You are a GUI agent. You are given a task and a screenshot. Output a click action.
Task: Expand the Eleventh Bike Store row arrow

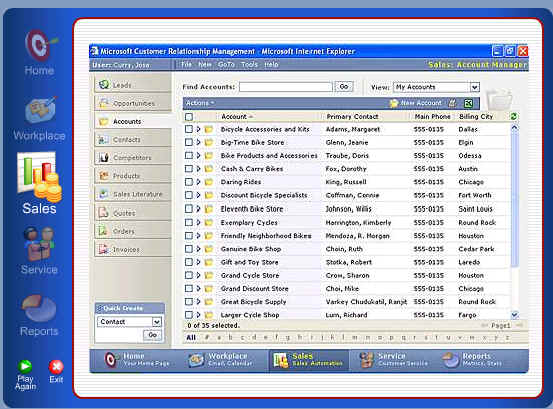198,209
